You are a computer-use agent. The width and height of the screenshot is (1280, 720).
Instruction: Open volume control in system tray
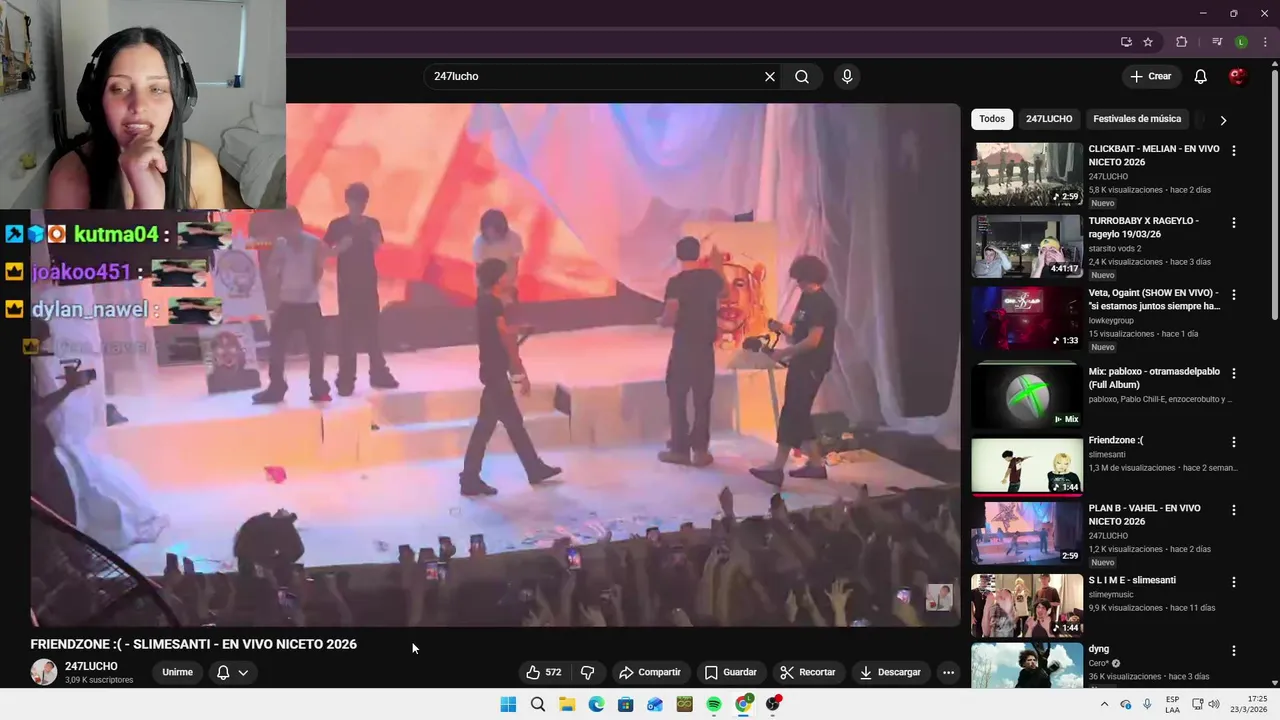[x=1214, y=704]
